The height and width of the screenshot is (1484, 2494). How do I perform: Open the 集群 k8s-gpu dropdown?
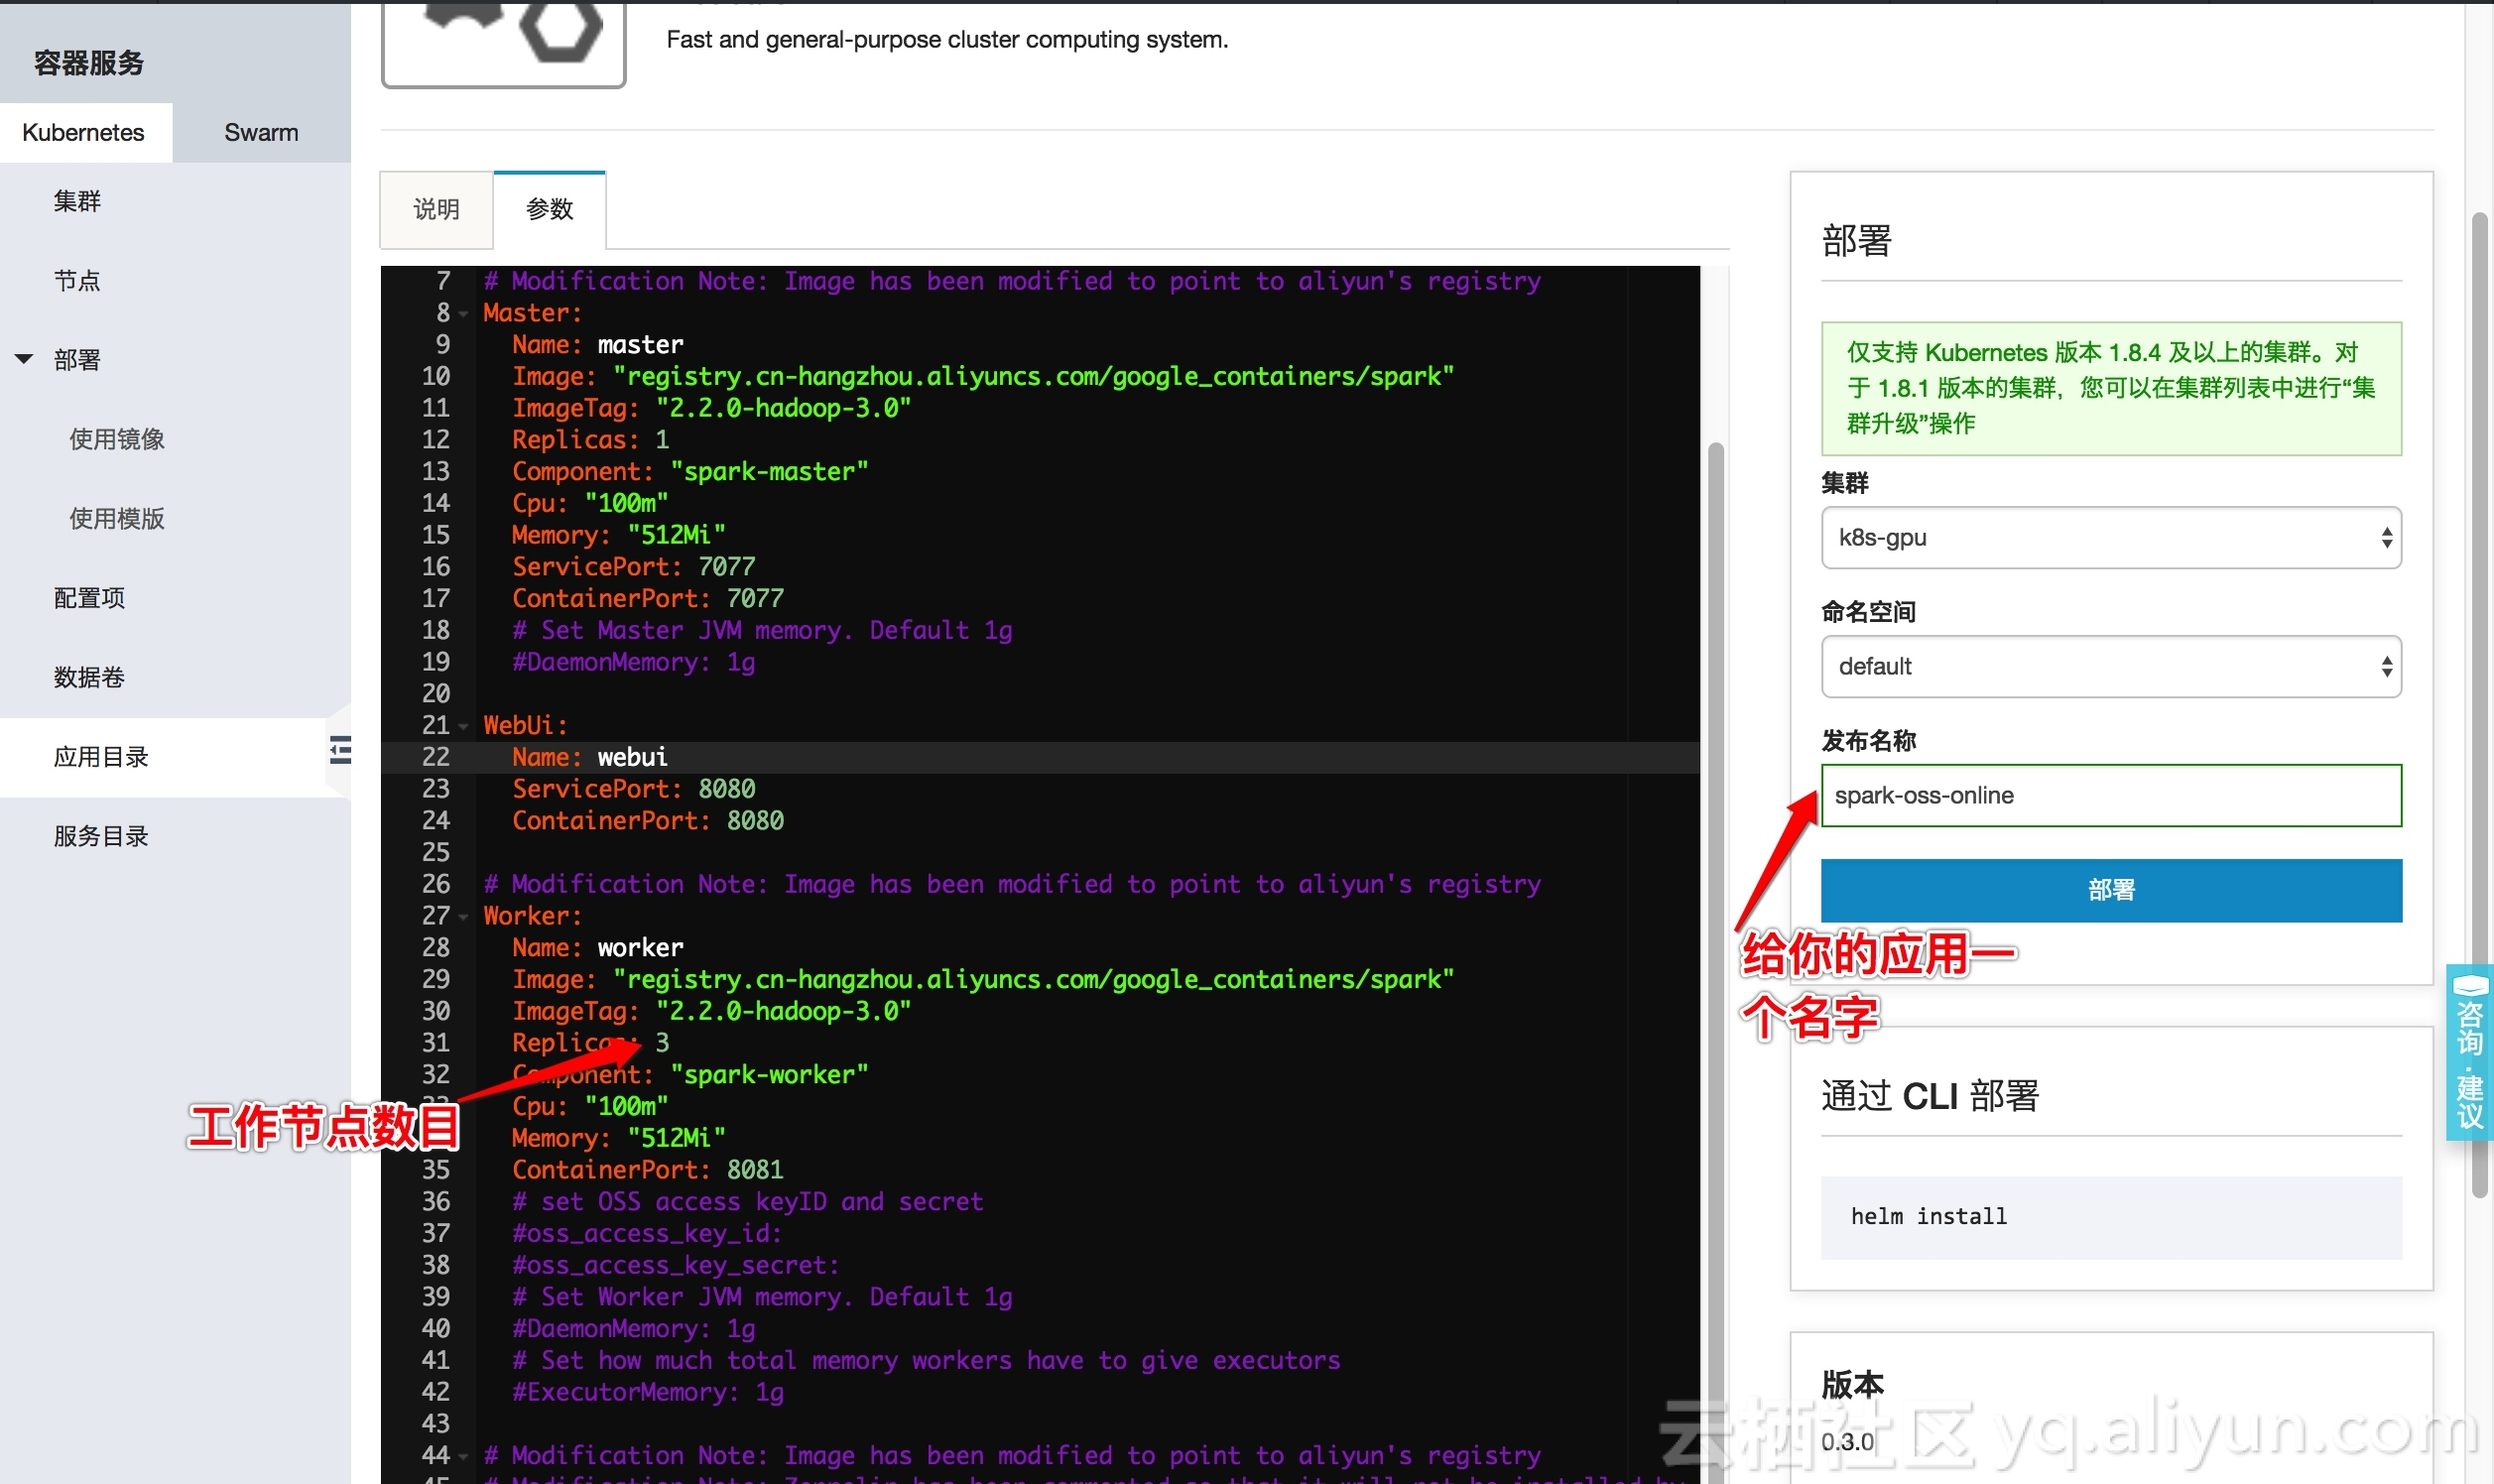[x=2110, y=537]
